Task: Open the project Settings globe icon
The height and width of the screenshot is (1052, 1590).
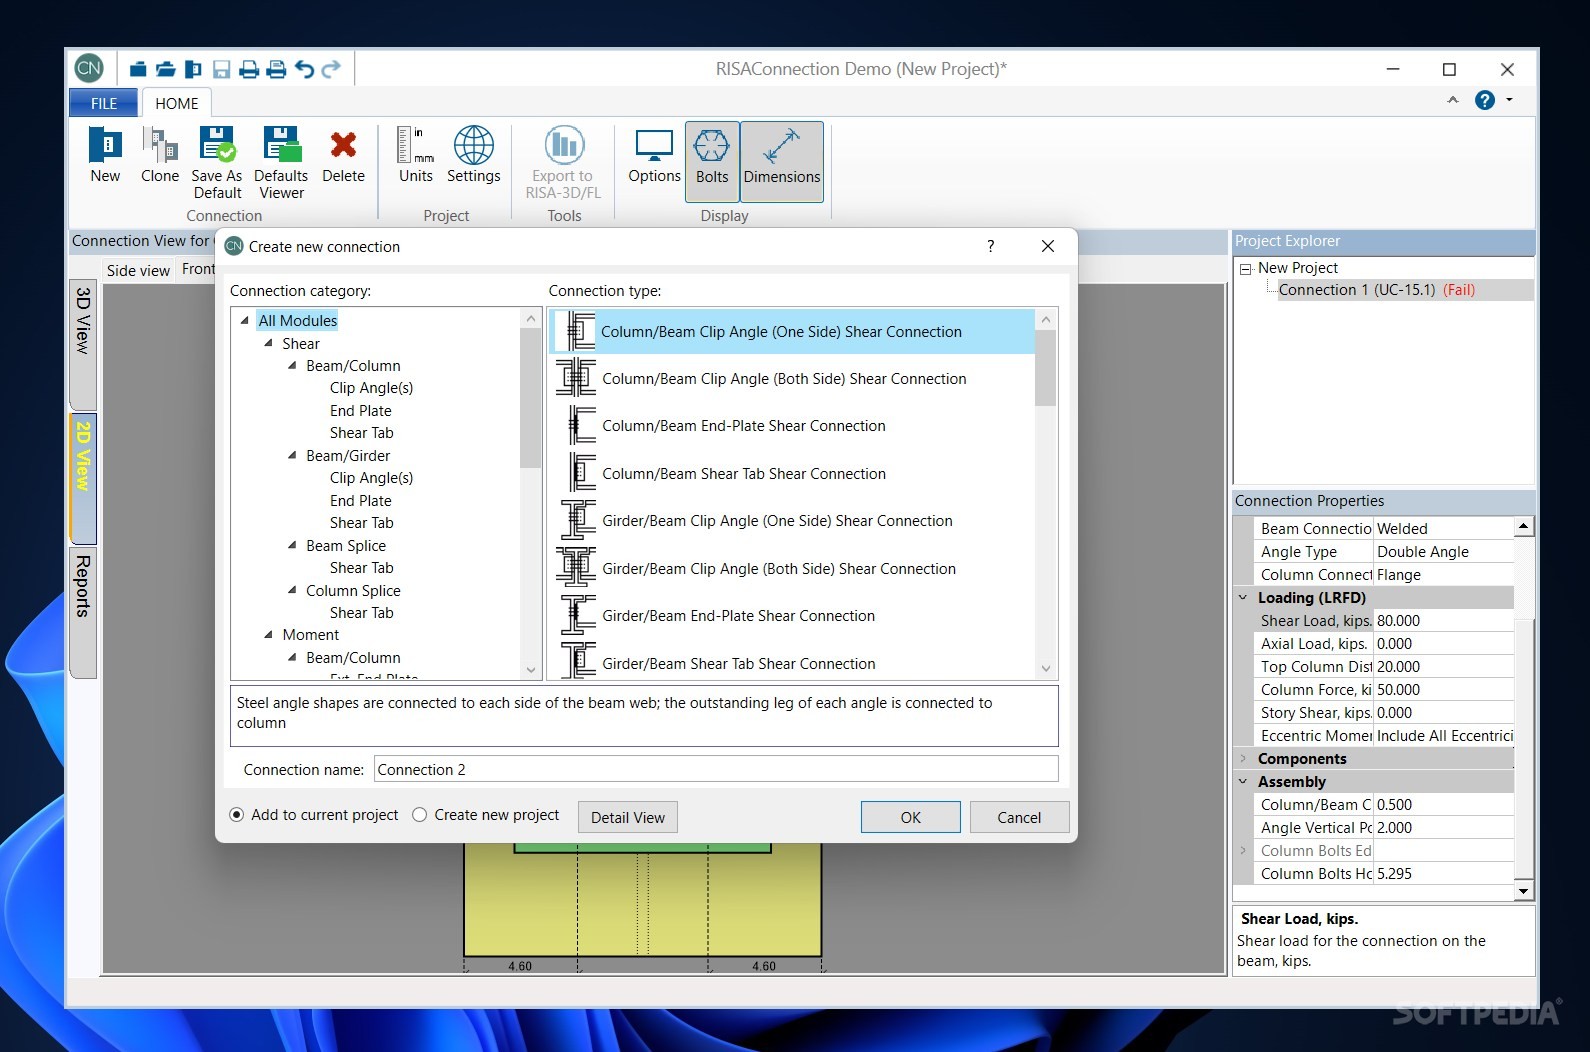Action: click(x=473, y=156)
